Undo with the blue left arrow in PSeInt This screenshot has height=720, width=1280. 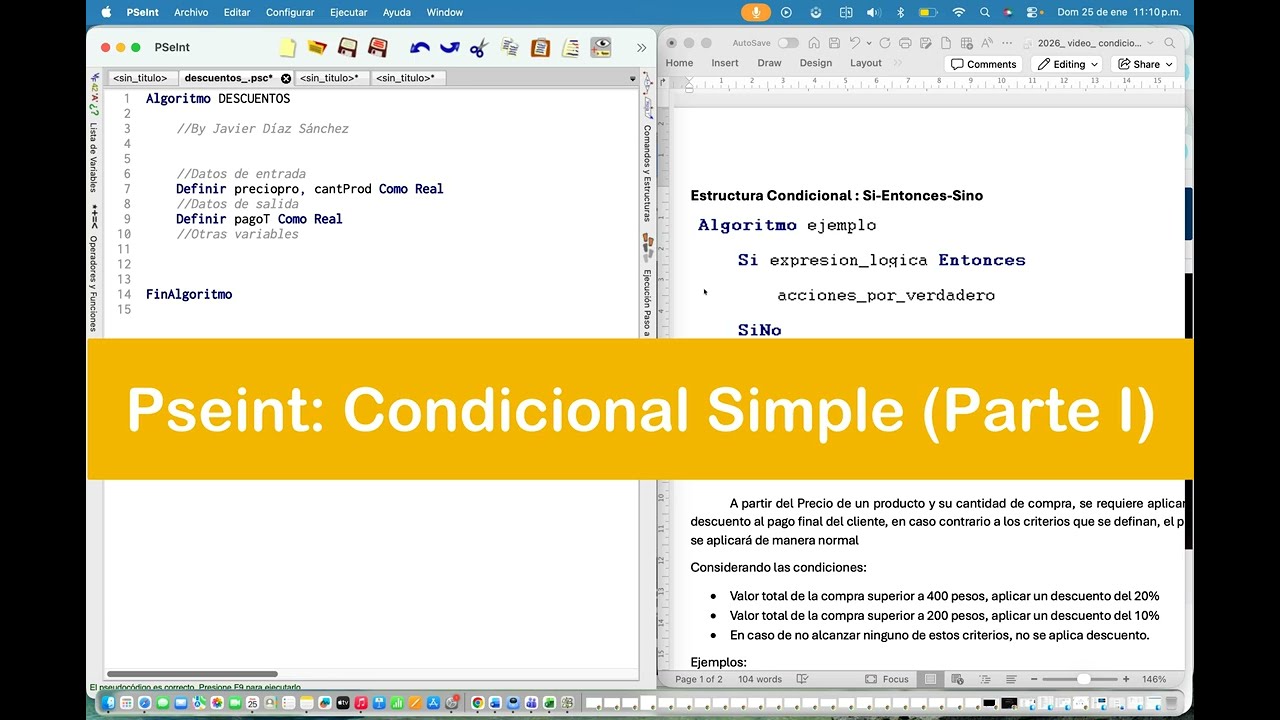pyautogui.click(x=420, y=47)
